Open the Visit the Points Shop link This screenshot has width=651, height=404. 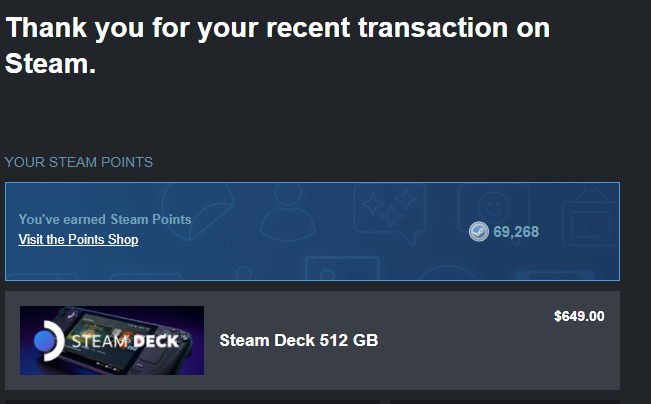pyautogui.click(x=78, y=240)
